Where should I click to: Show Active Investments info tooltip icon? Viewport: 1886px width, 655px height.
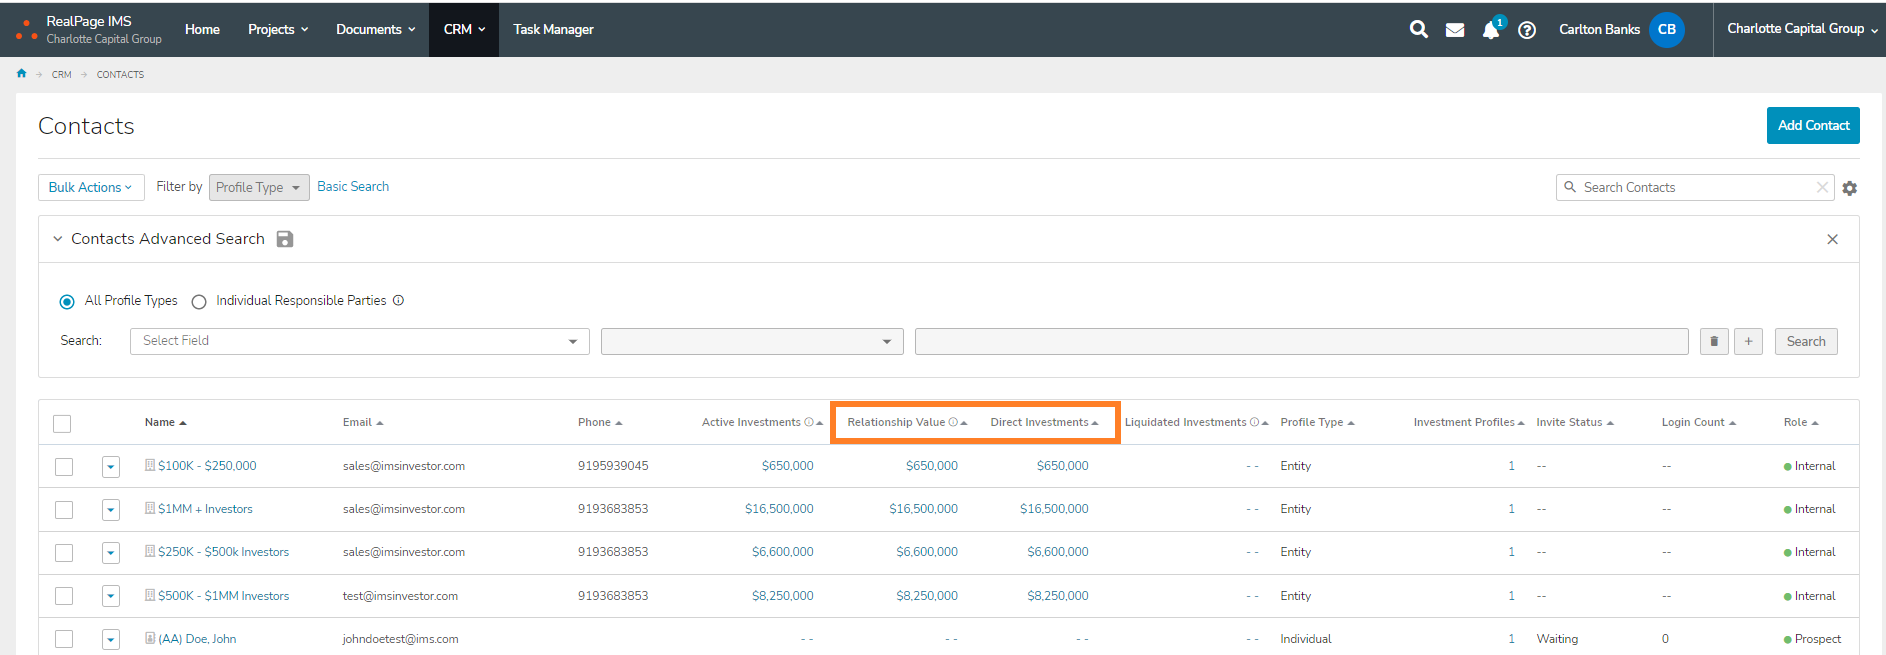(x=809, y=422)
